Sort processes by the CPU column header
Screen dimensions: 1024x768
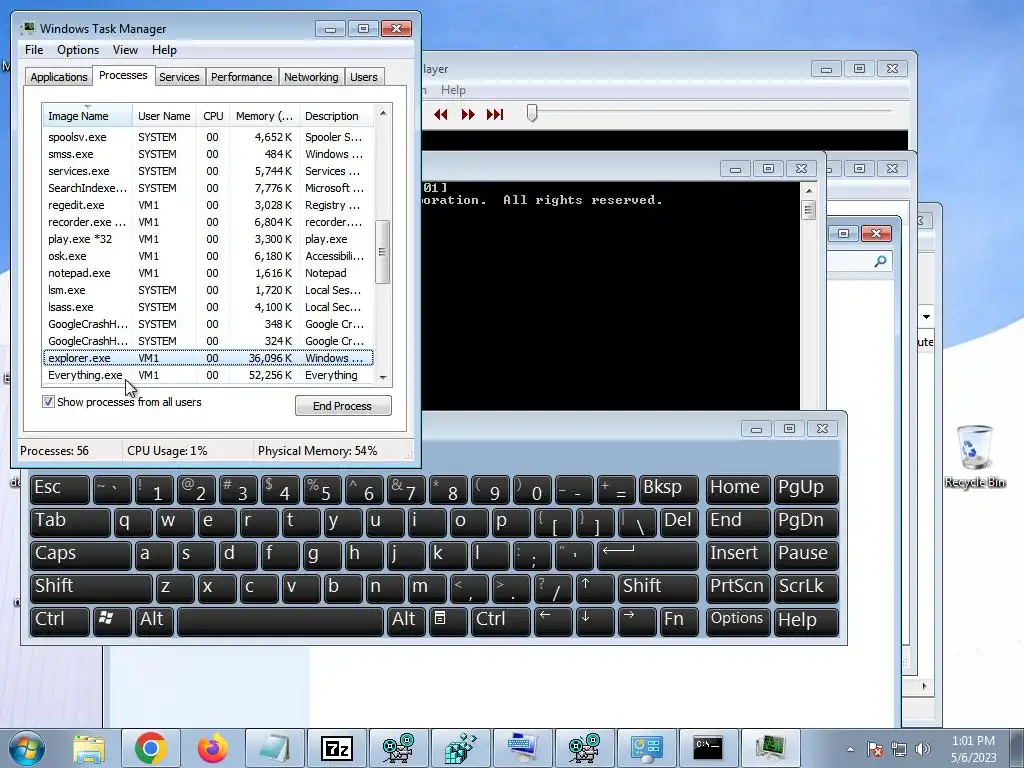coord(213,116)
